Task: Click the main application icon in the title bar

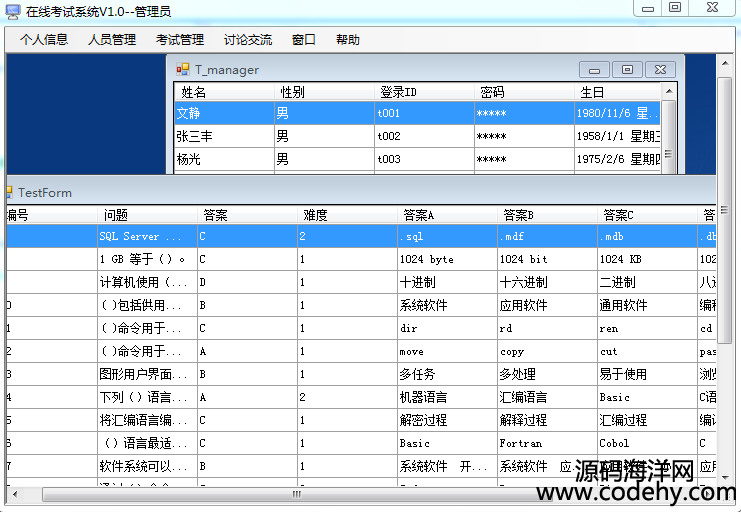Action: click(x=13, y=11)
